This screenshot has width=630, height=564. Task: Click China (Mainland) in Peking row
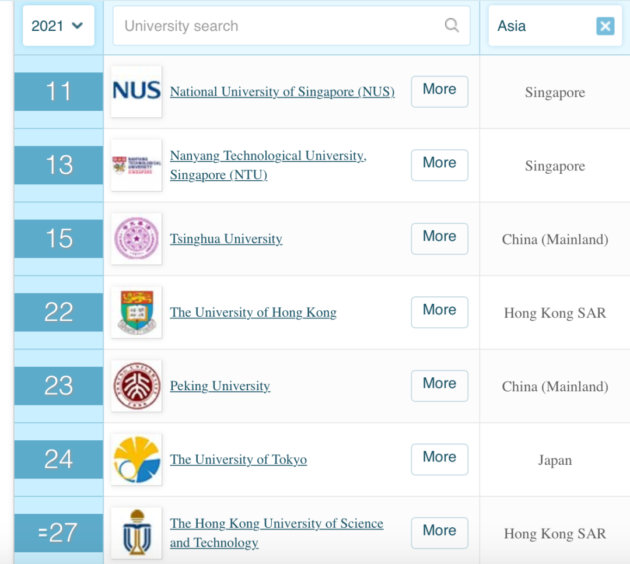coord(555,386)
